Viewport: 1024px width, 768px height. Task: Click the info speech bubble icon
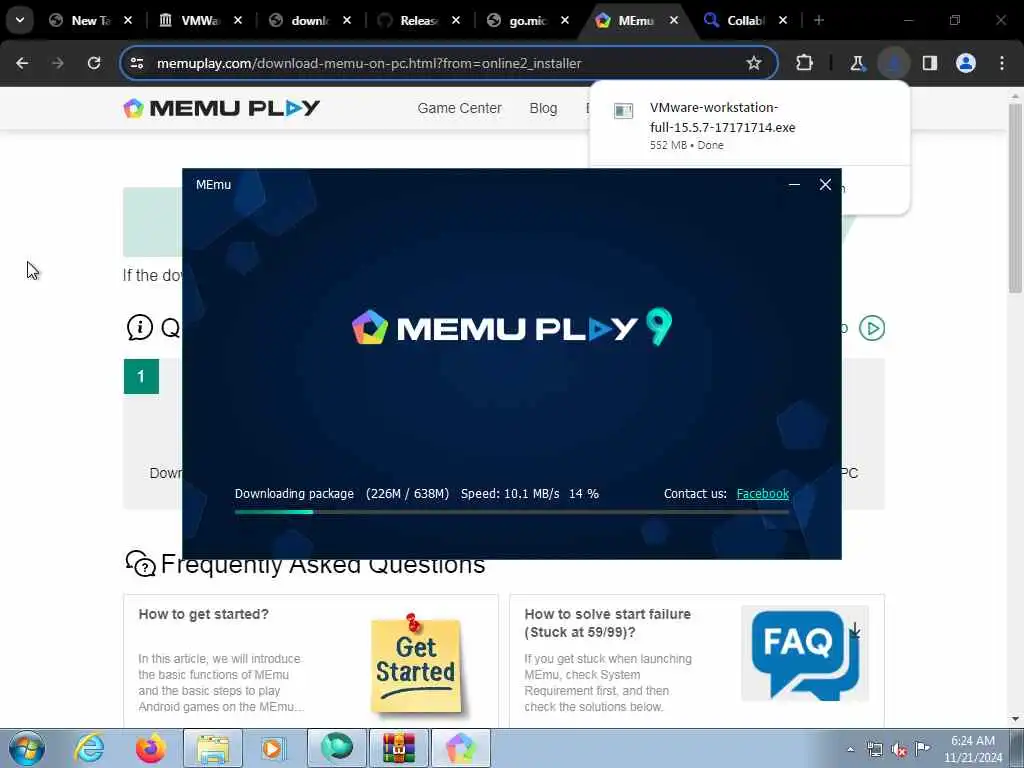(x=140, y=327)
